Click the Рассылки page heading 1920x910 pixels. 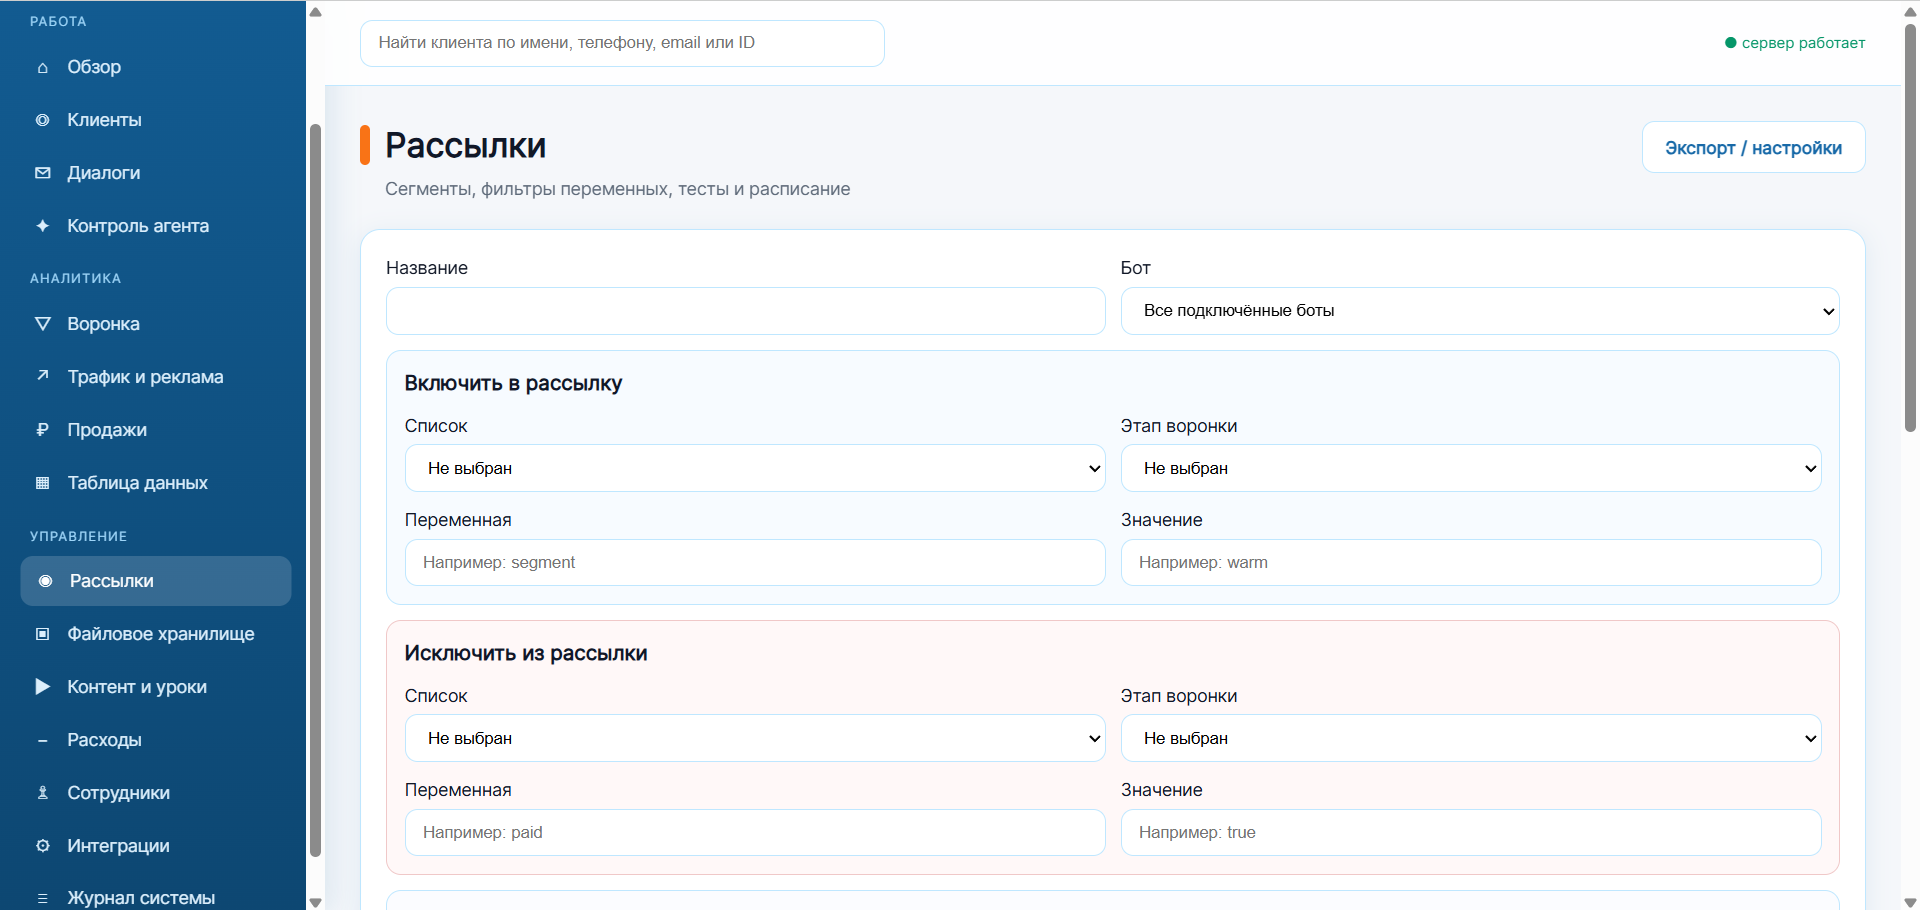click(x=465, y=146)
